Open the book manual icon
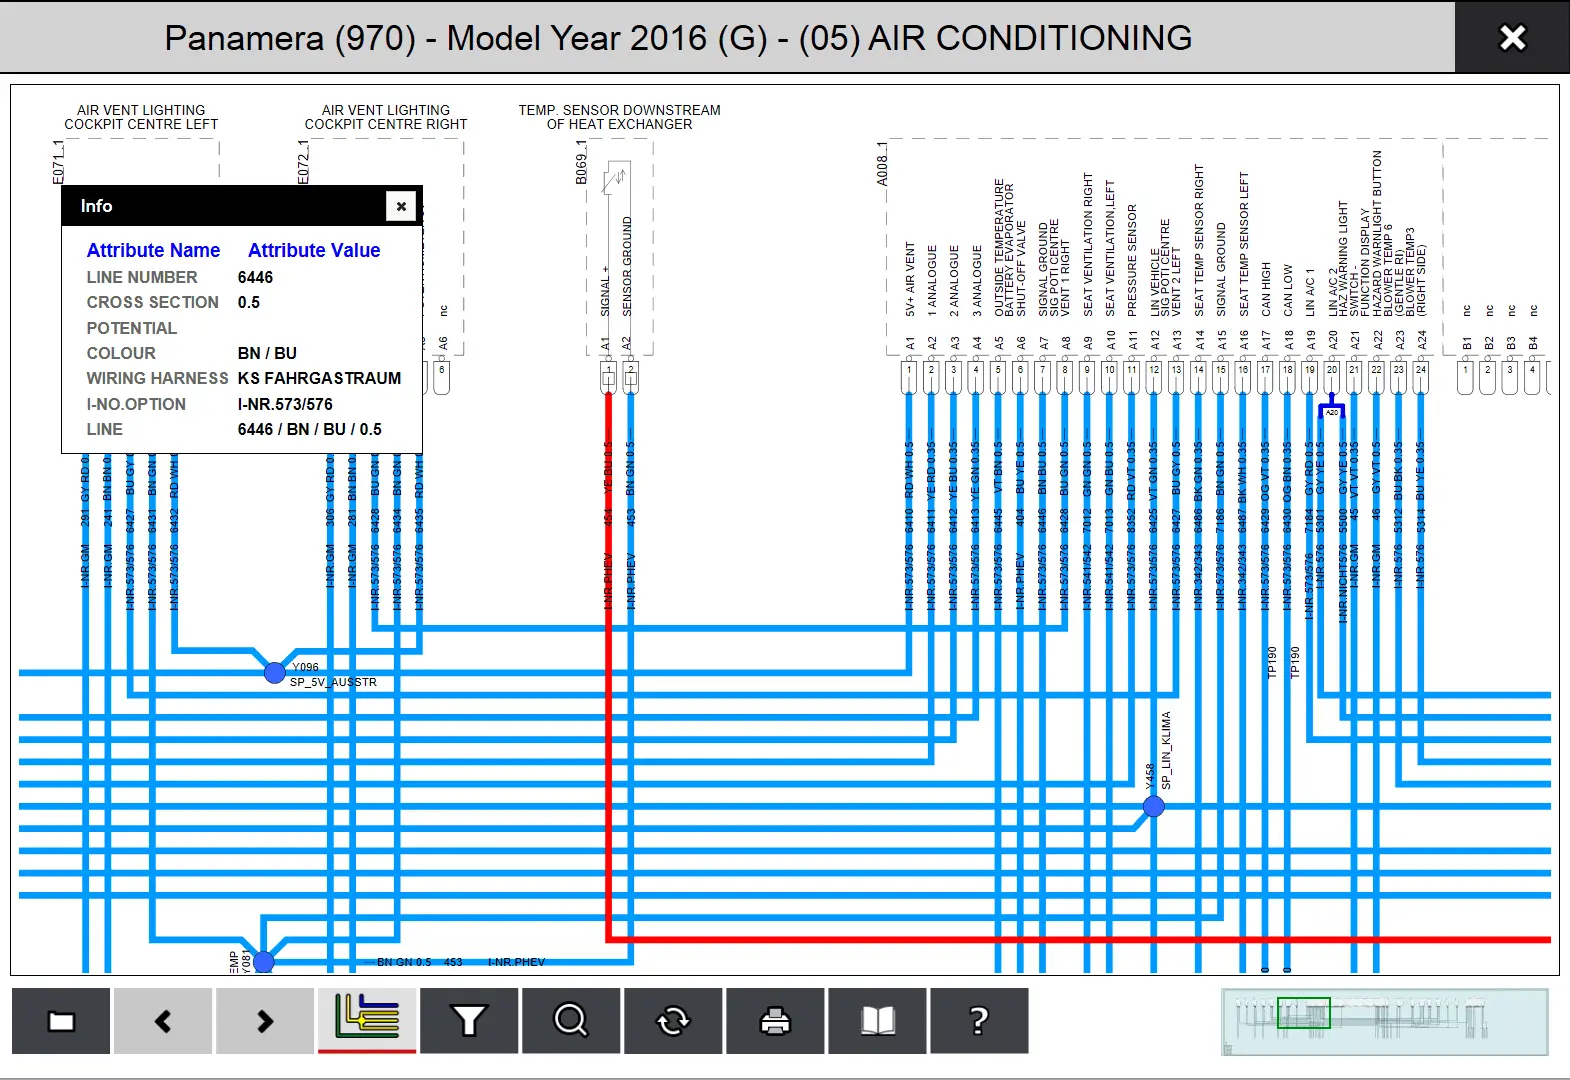 click(x=877, y=1021)
